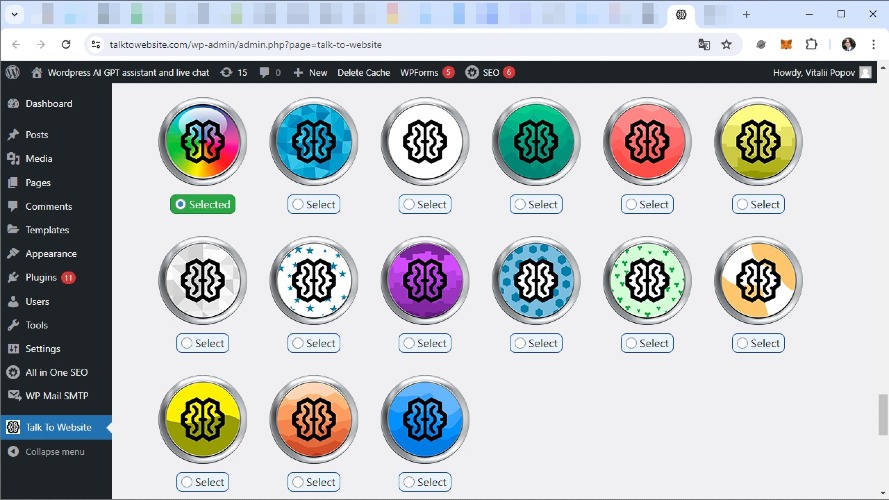Click the bright yellow brain icon
Image resolution: width=889 pixels, height=500 pixels.
pyautogui.click(x=202, y=420)
